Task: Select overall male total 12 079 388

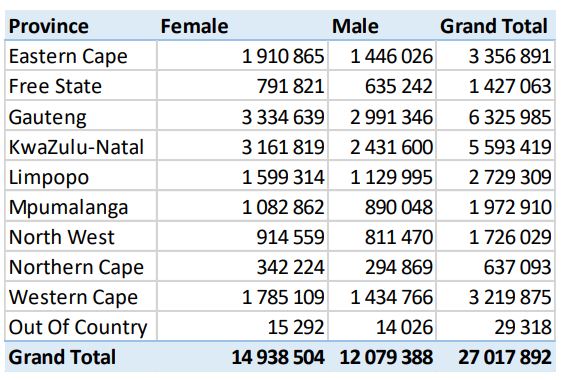Action: point(386,357)
